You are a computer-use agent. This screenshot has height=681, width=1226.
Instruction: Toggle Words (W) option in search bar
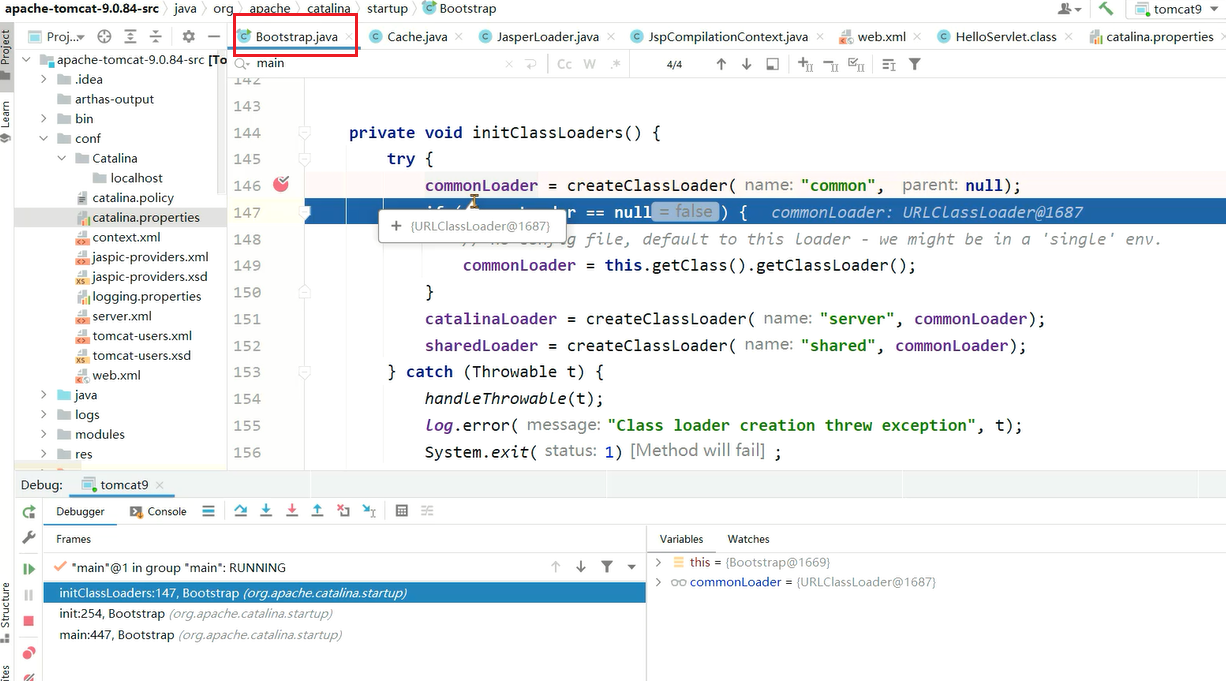(x=589, y=64)
